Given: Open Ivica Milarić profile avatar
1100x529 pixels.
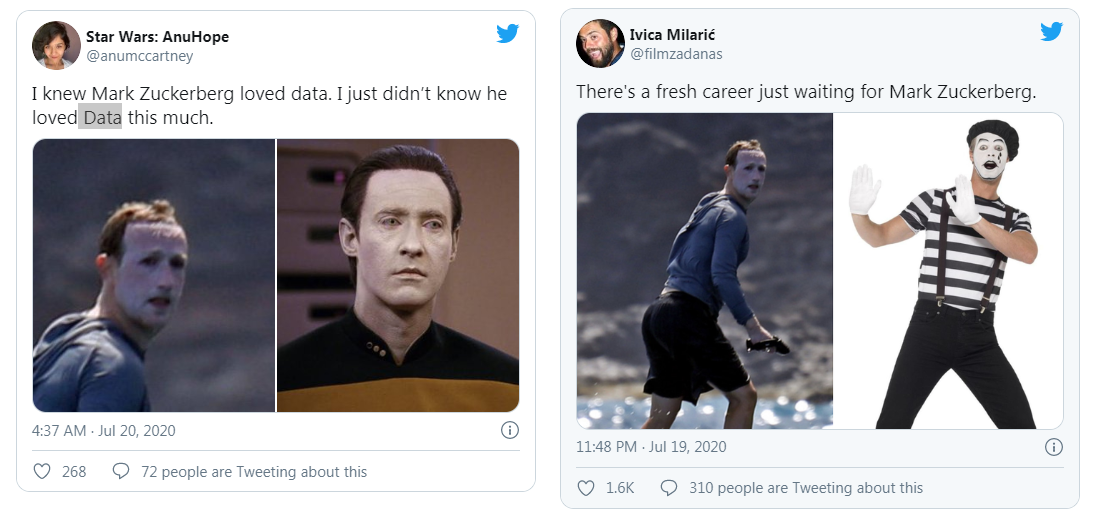Looking at the screenshot, I should click(x=600, y=43).
